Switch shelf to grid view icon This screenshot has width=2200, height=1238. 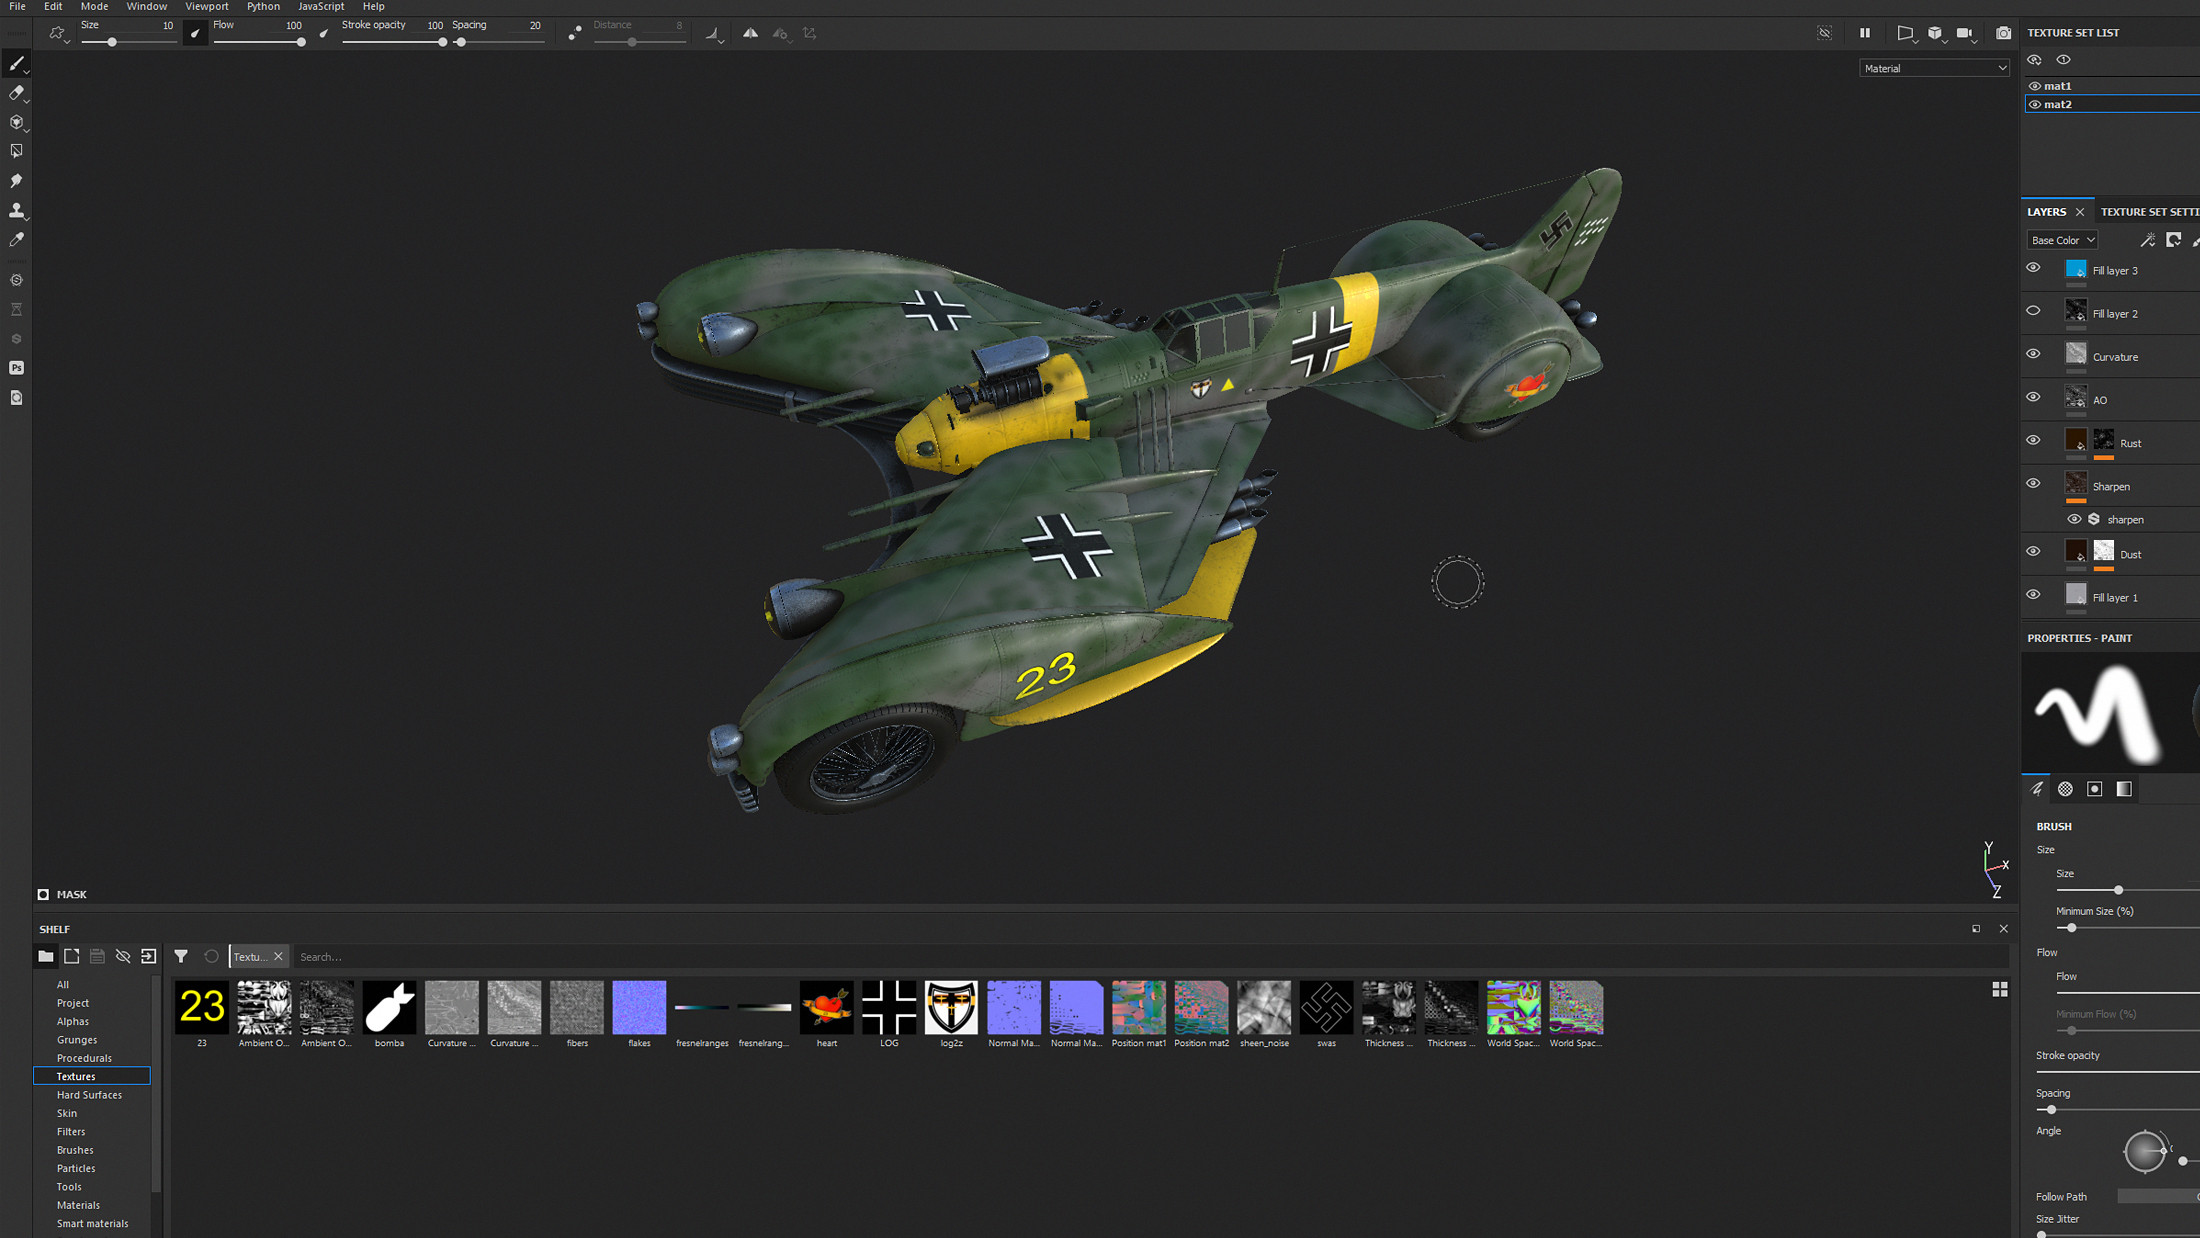pyautogui.click(x=1999, y=990)
